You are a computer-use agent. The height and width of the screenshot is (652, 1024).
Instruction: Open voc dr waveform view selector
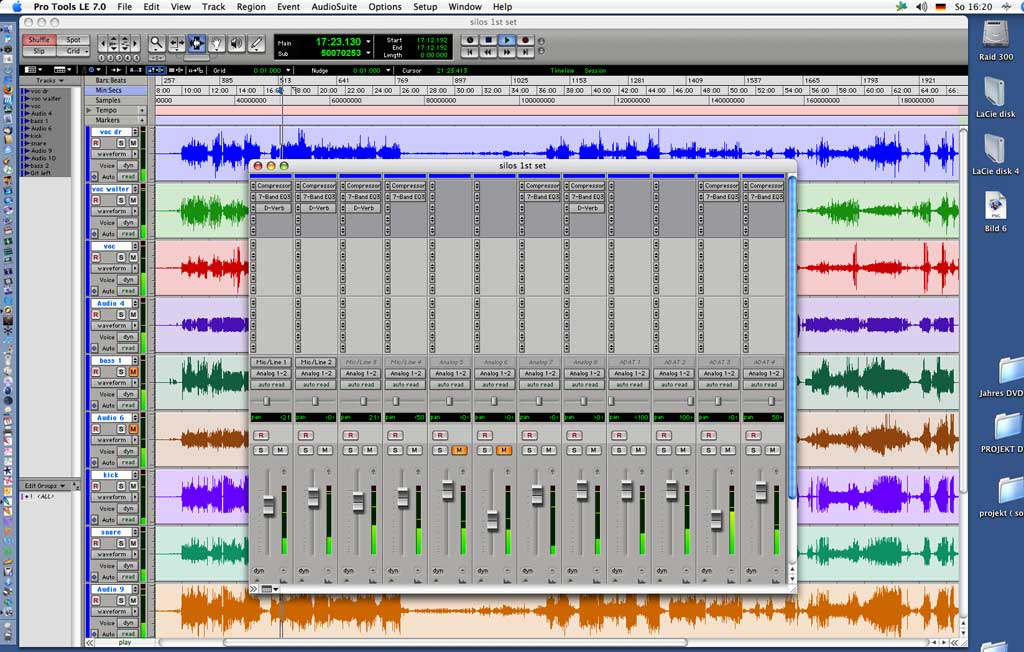[x=116, y=154]
